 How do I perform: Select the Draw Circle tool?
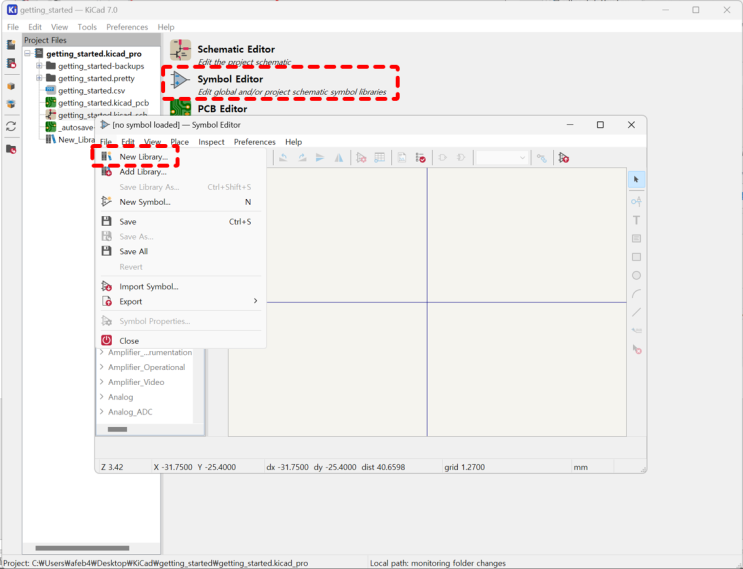(x=636, y=275)
